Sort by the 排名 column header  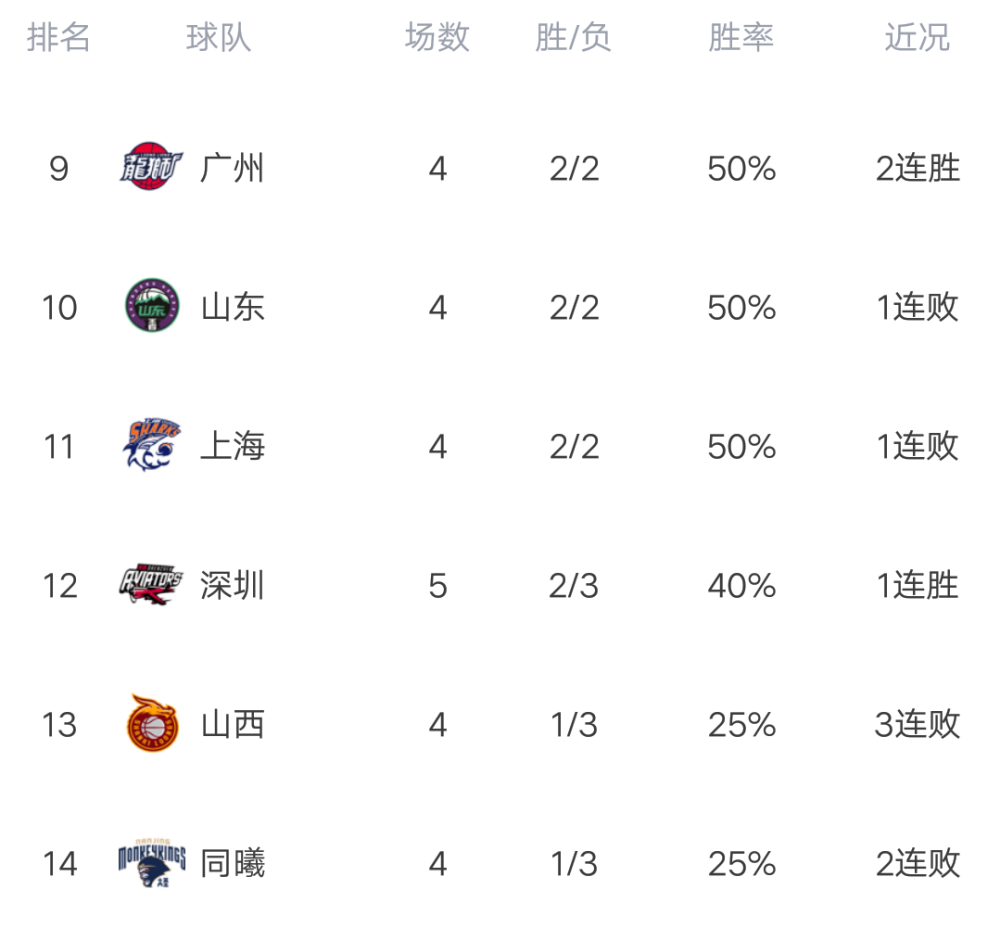59,38
